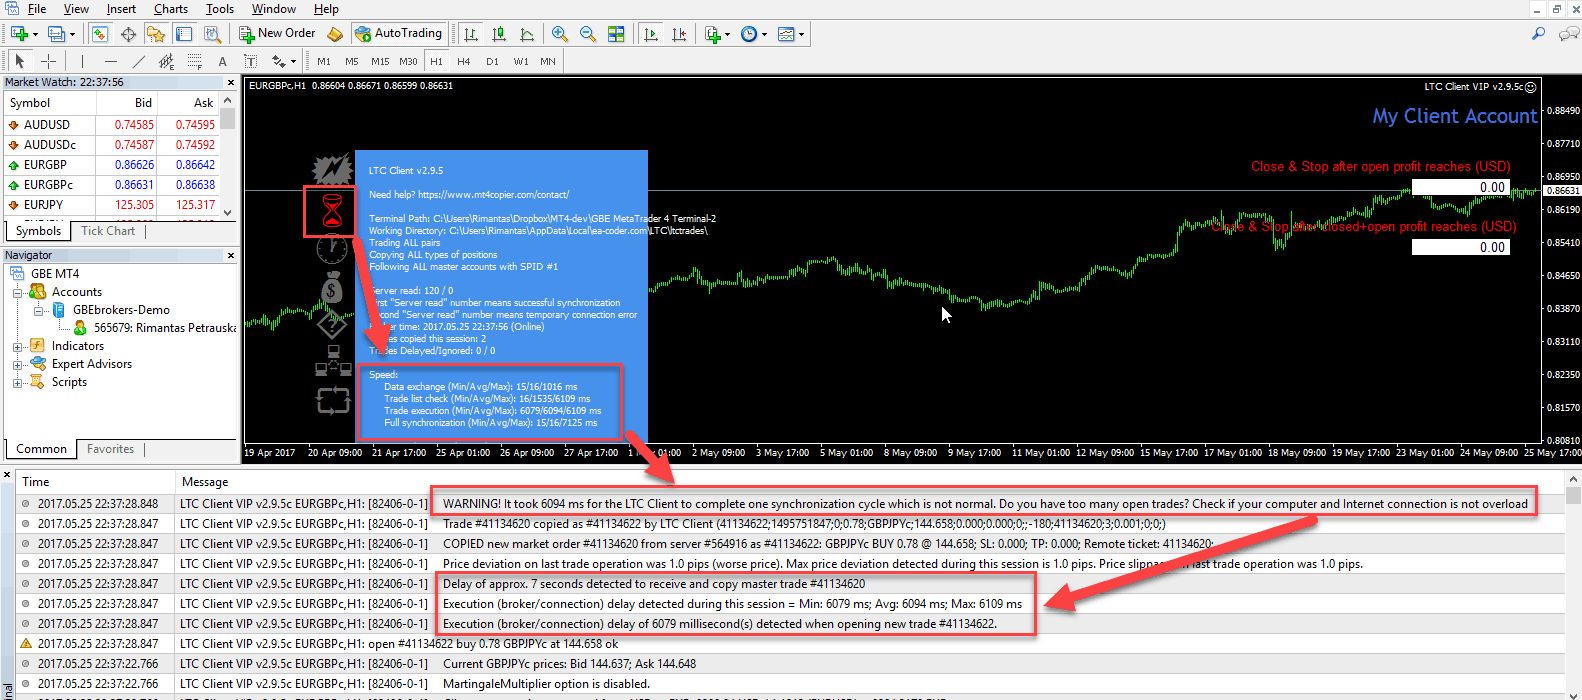Close the Navigator panel

(x=231, y=256)
